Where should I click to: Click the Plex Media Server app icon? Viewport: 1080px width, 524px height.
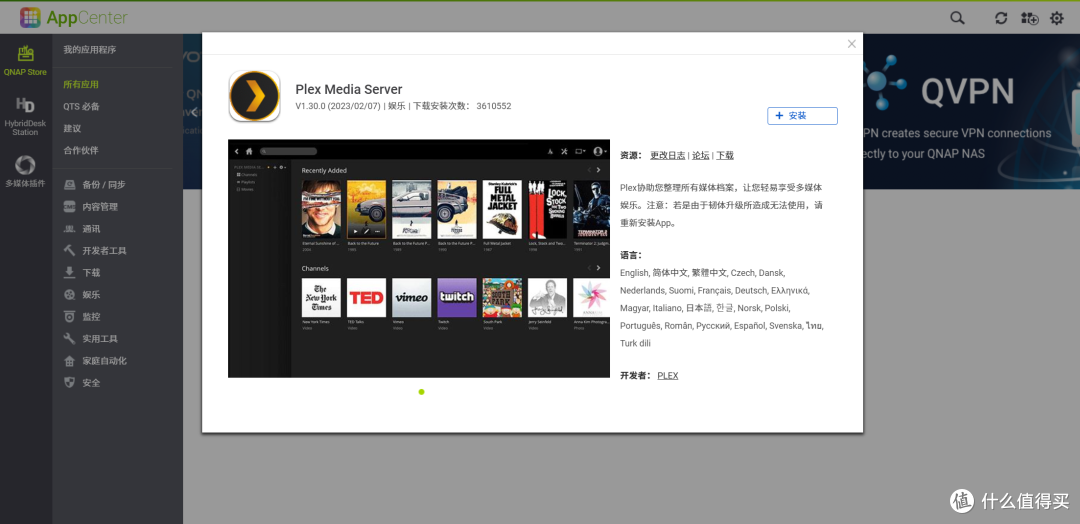tap(254, 96)
